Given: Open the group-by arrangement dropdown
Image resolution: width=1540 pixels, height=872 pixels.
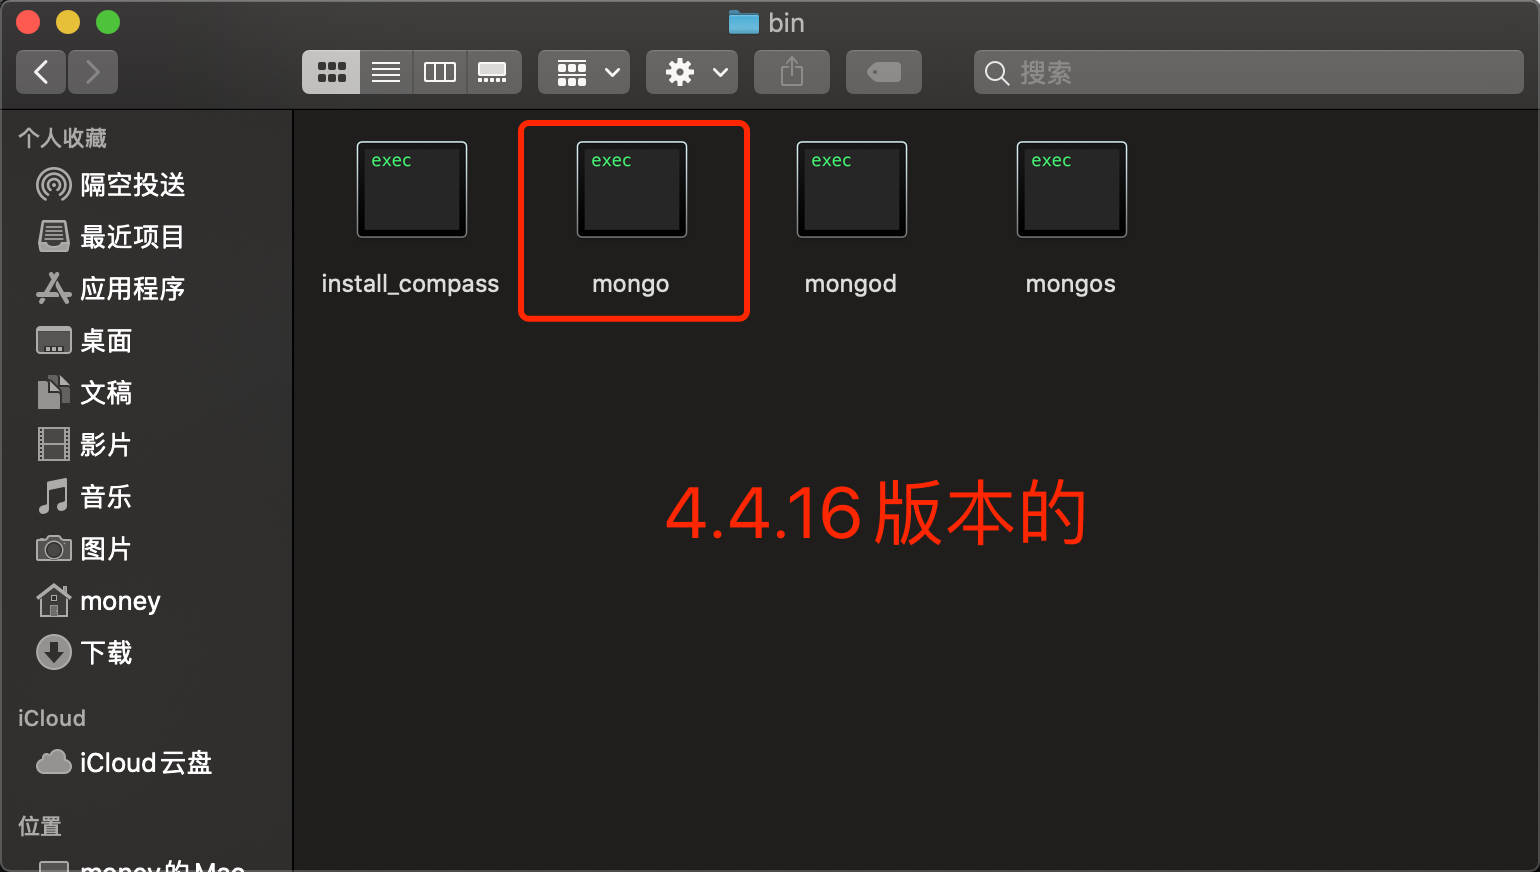Looking at the screenshot, I should click(584, 72).
